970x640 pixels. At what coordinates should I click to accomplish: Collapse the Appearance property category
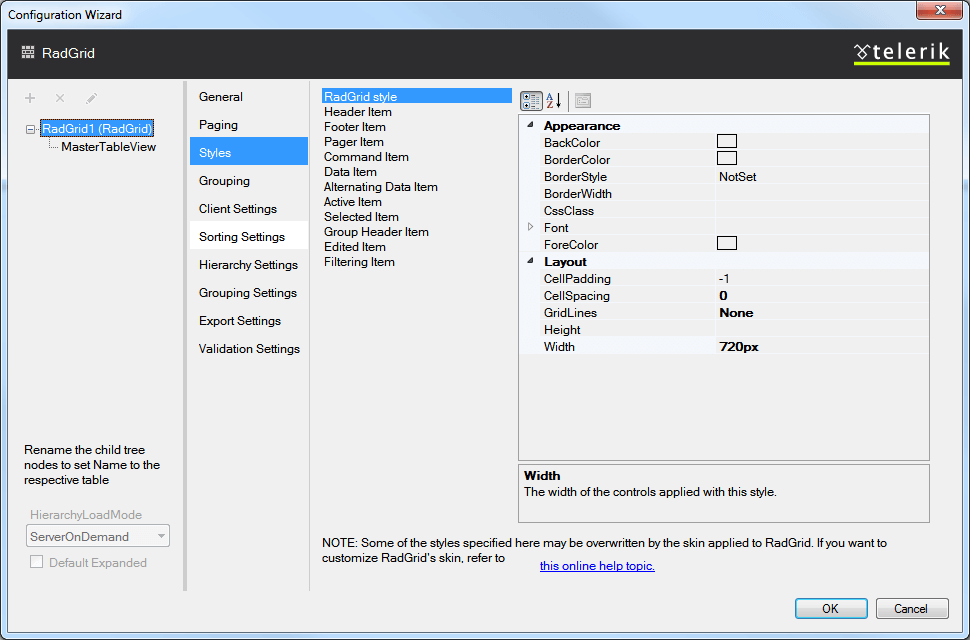coord(530,126)
